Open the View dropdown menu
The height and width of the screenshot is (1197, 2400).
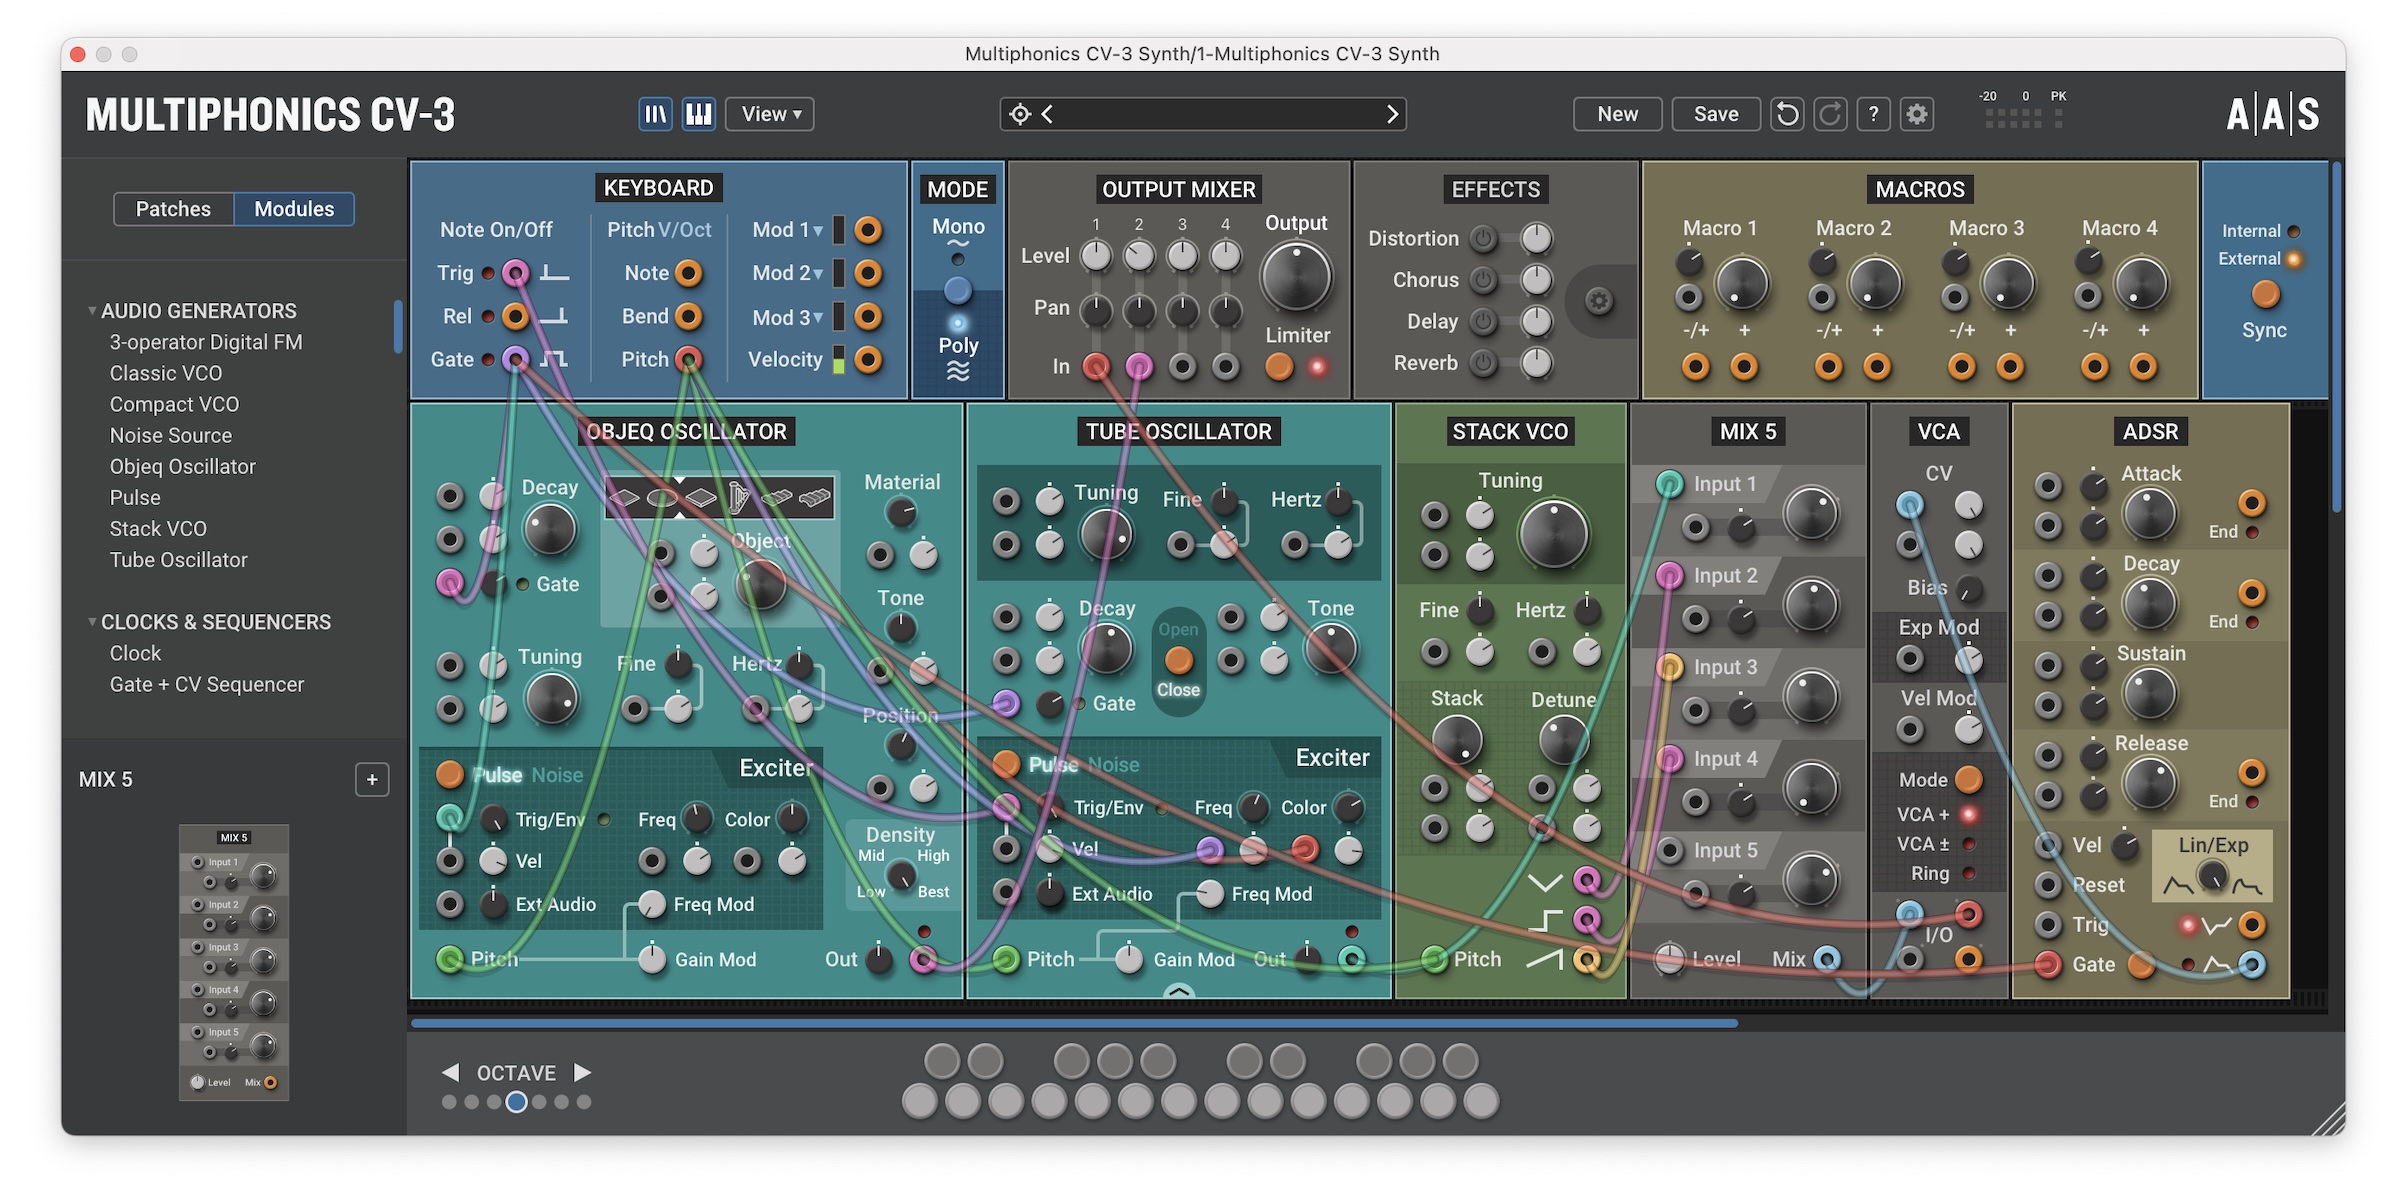click(770, 114)
